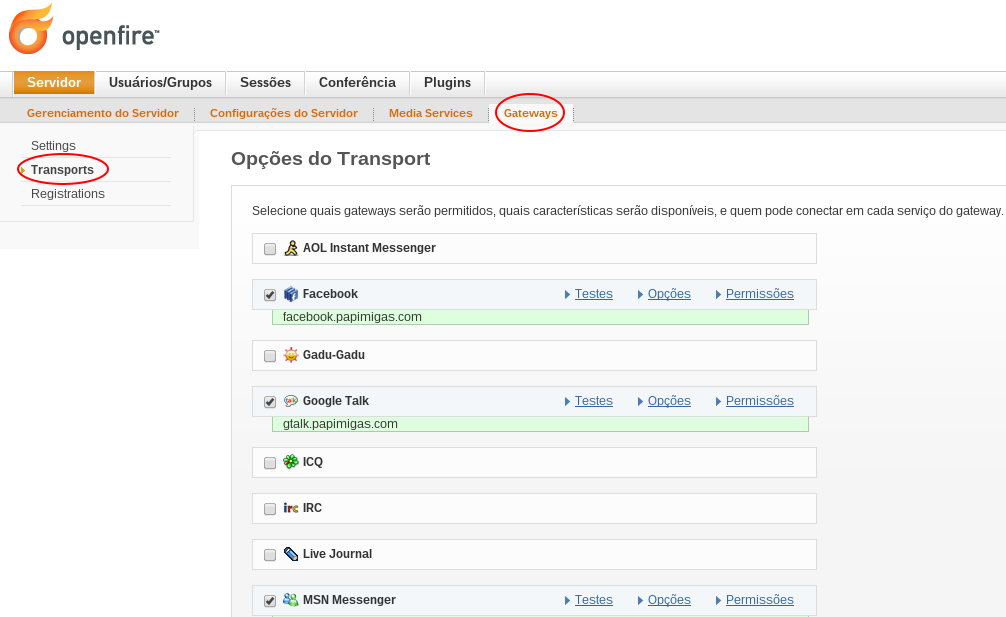Switch to Conferência tab
Image resolution: width=1006 pixels, height=617 pixels.
click(x=357, y=83)
